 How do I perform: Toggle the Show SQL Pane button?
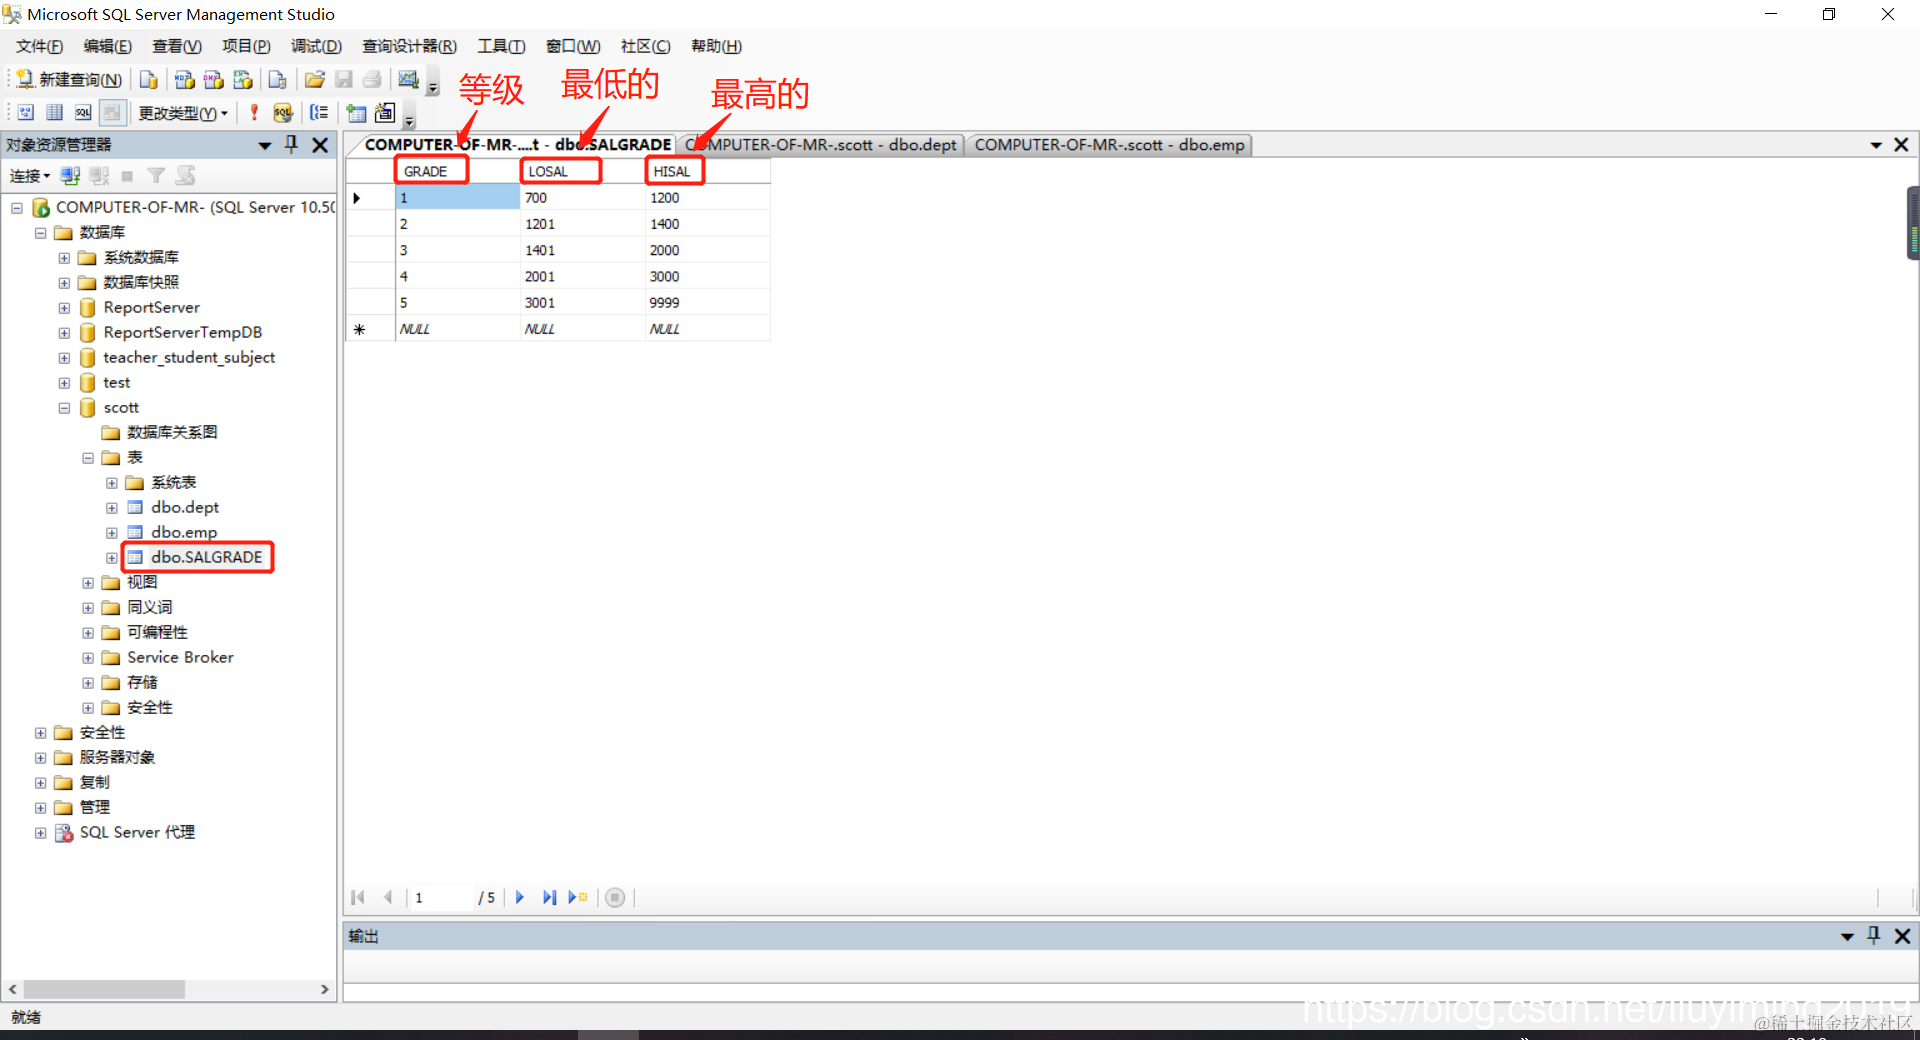click(83, 113)
